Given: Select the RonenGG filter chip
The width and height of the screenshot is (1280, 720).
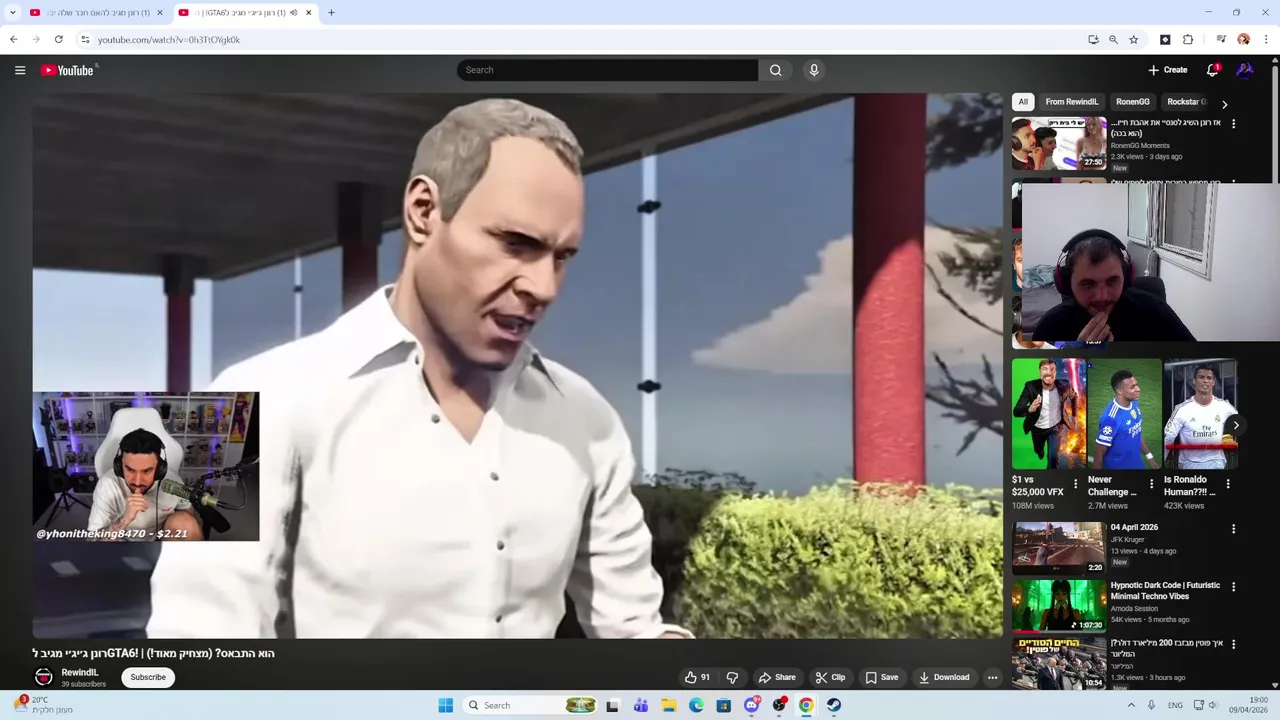Looking at the screenshot, I should pyautogui.click(x=1133, y=102).
